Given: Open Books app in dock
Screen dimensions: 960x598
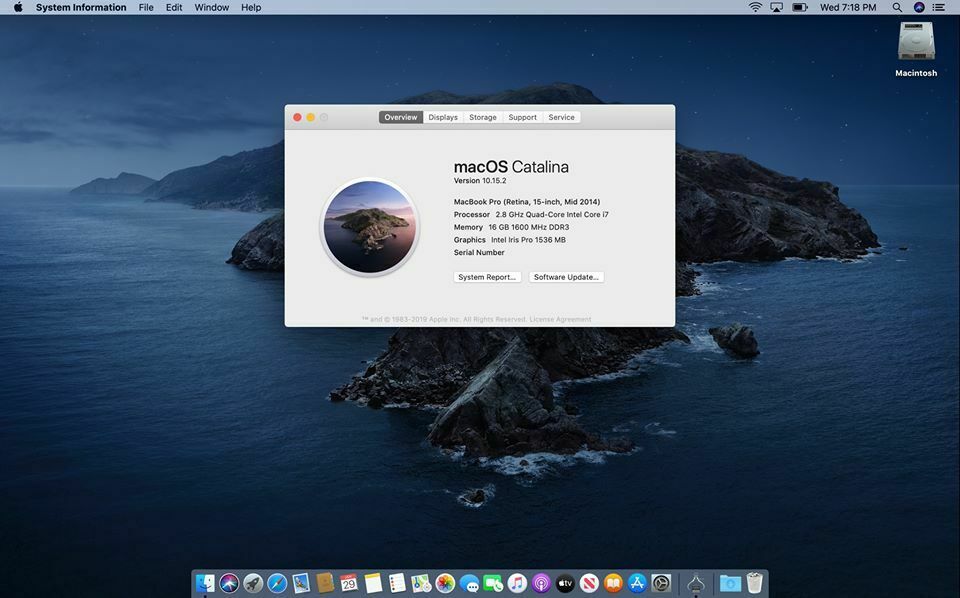Looking at the screenshot, I should click(613, 583).
